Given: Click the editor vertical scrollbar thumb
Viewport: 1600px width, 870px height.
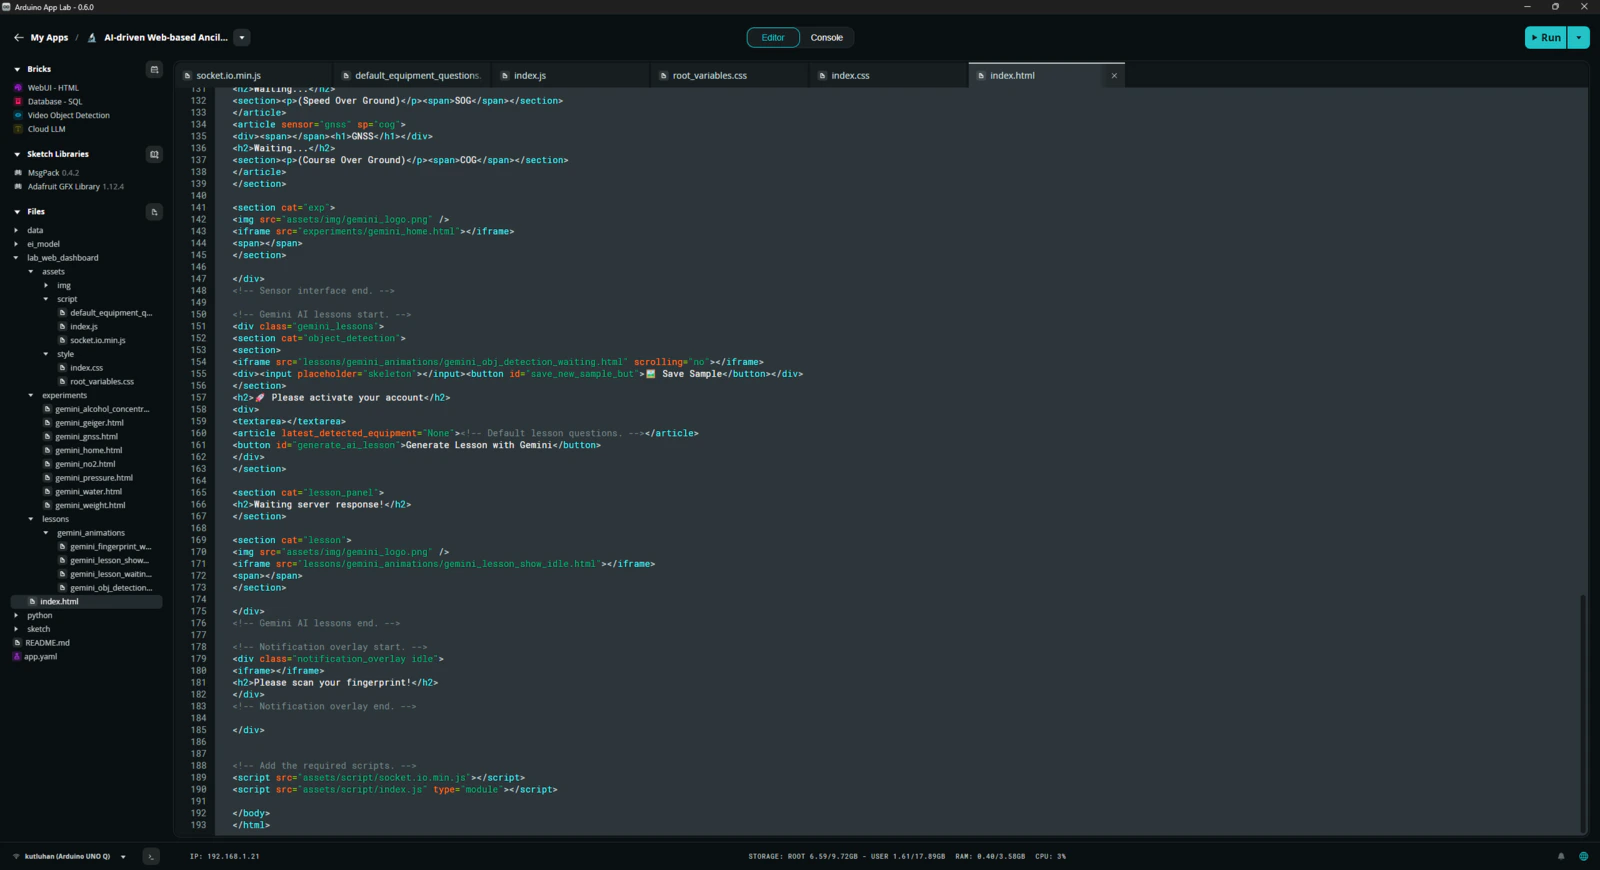Looking at the screenshot, I should click(x=1583, y=713).
